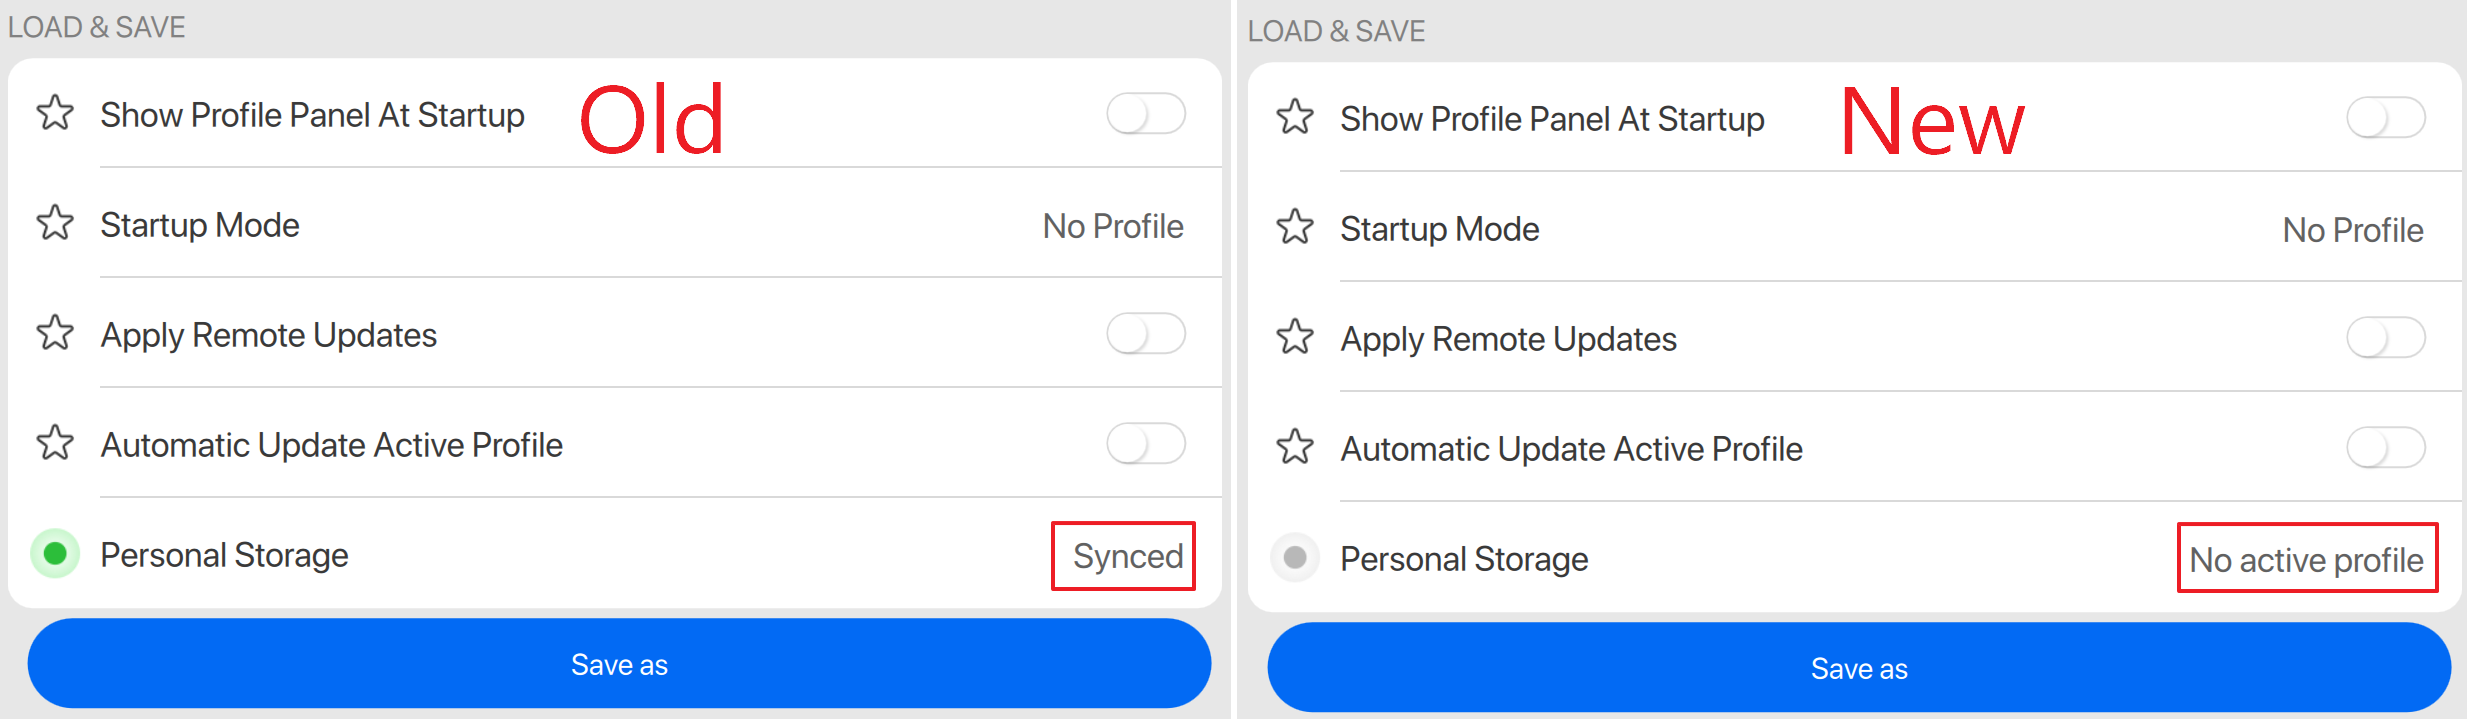Open Startup Mode selector in Old panel
This screenshot has height=719, width=2467.
point(1112,226)
